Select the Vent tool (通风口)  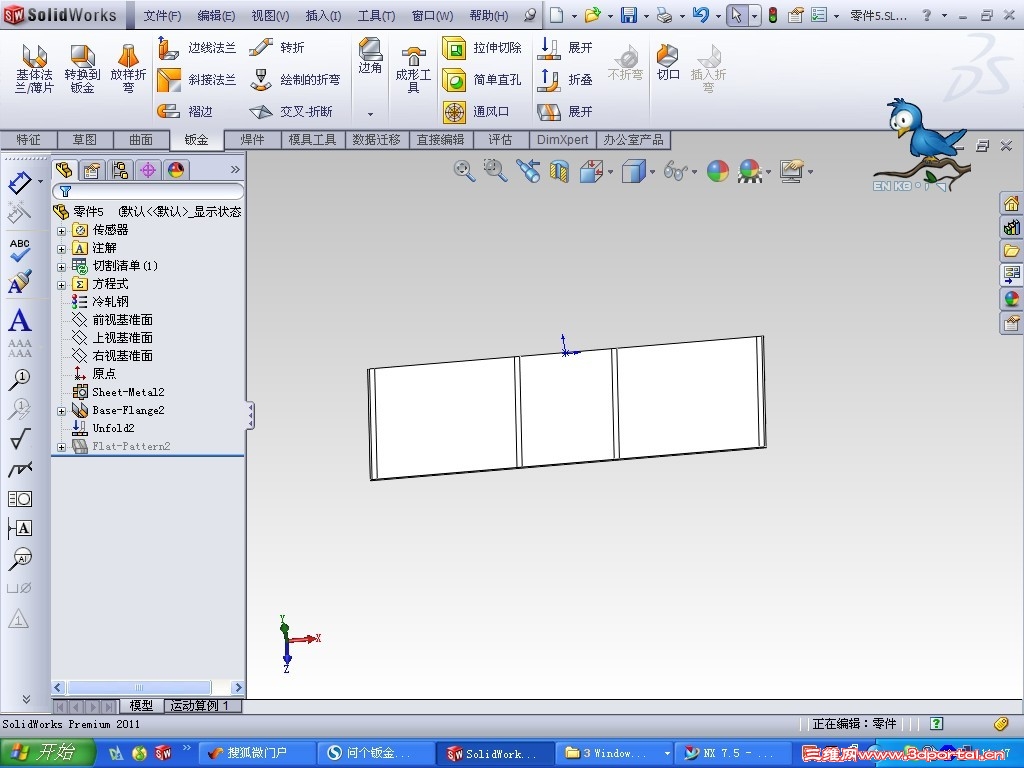[476, 112]
